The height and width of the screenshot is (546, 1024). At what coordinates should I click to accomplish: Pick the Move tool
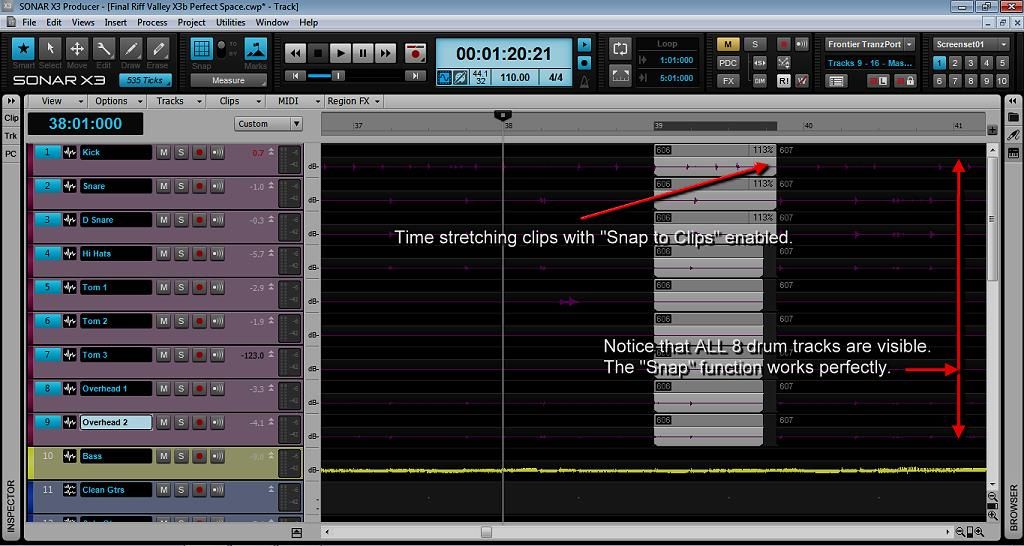pyautogui.click(x=77, y=49)
